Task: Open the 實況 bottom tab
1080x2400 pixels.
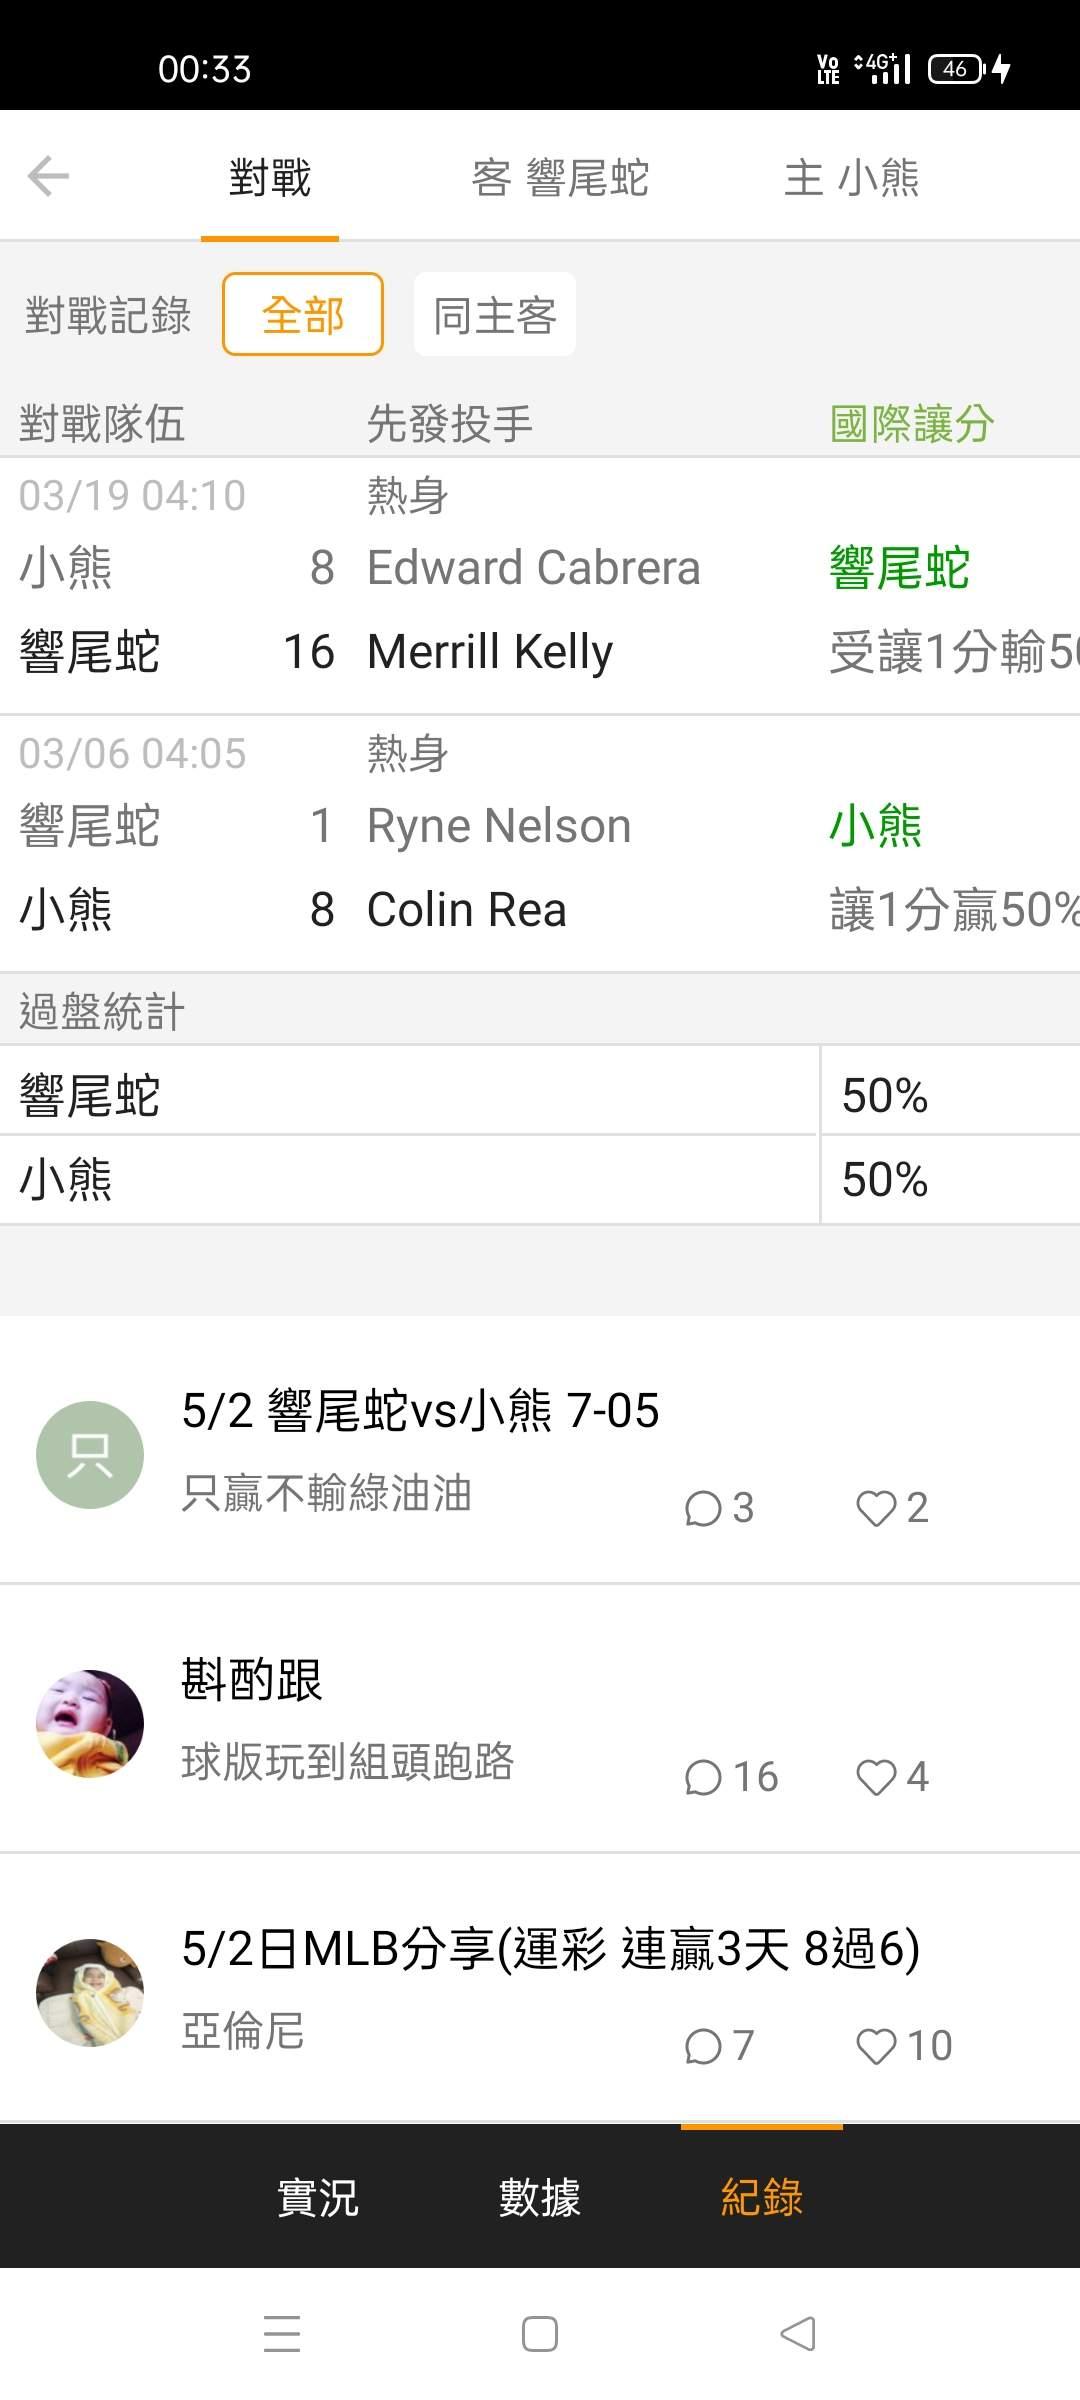Action: (318, 2196)
